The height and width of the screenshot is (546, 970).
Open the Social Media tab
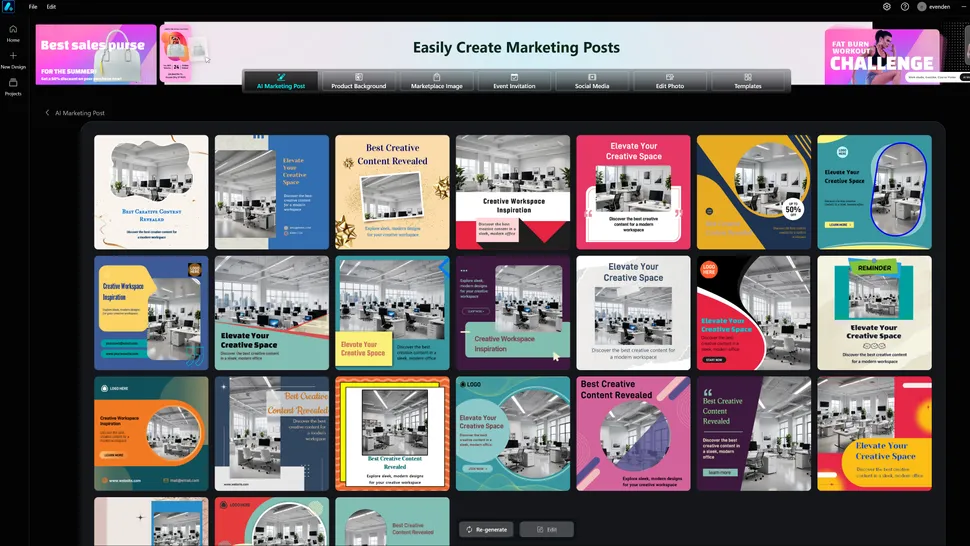pos(592,81)
